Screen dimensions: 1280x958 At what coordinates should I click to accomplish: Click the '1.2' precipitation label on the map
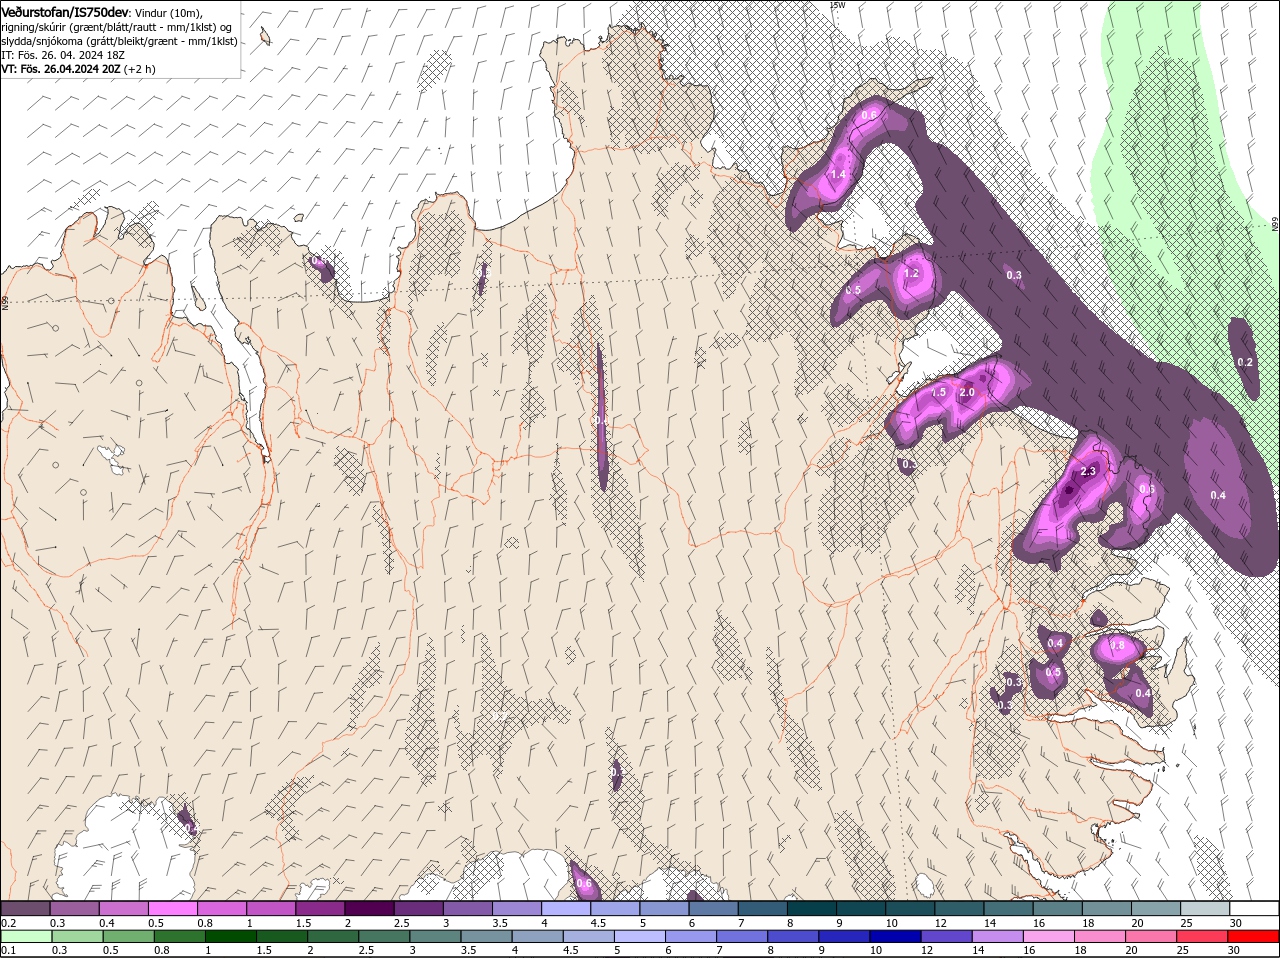[911, 273]
